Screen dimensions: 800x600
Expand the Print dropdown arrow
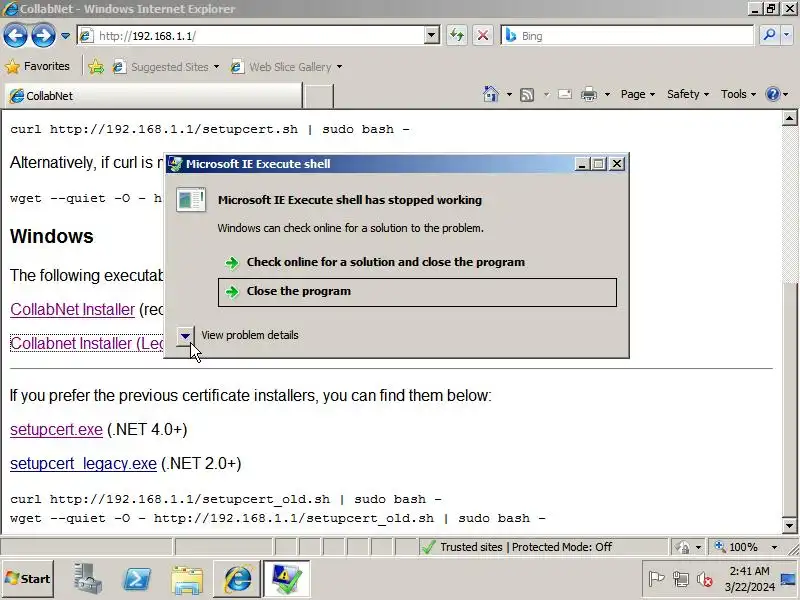pyautogui.click(x=607, y=94)
